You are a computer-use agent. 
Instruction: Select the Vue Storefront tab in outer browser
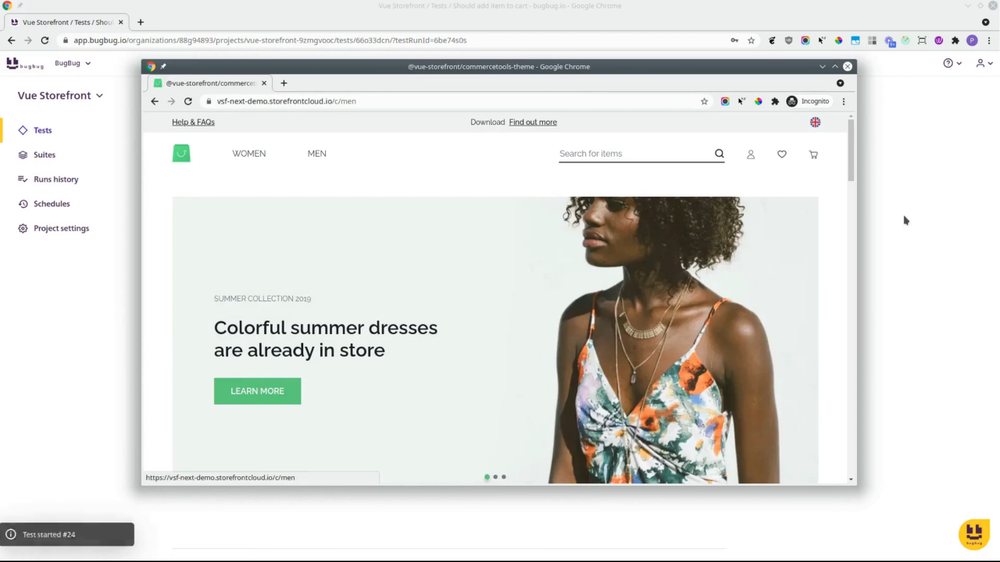coord(67,22)
